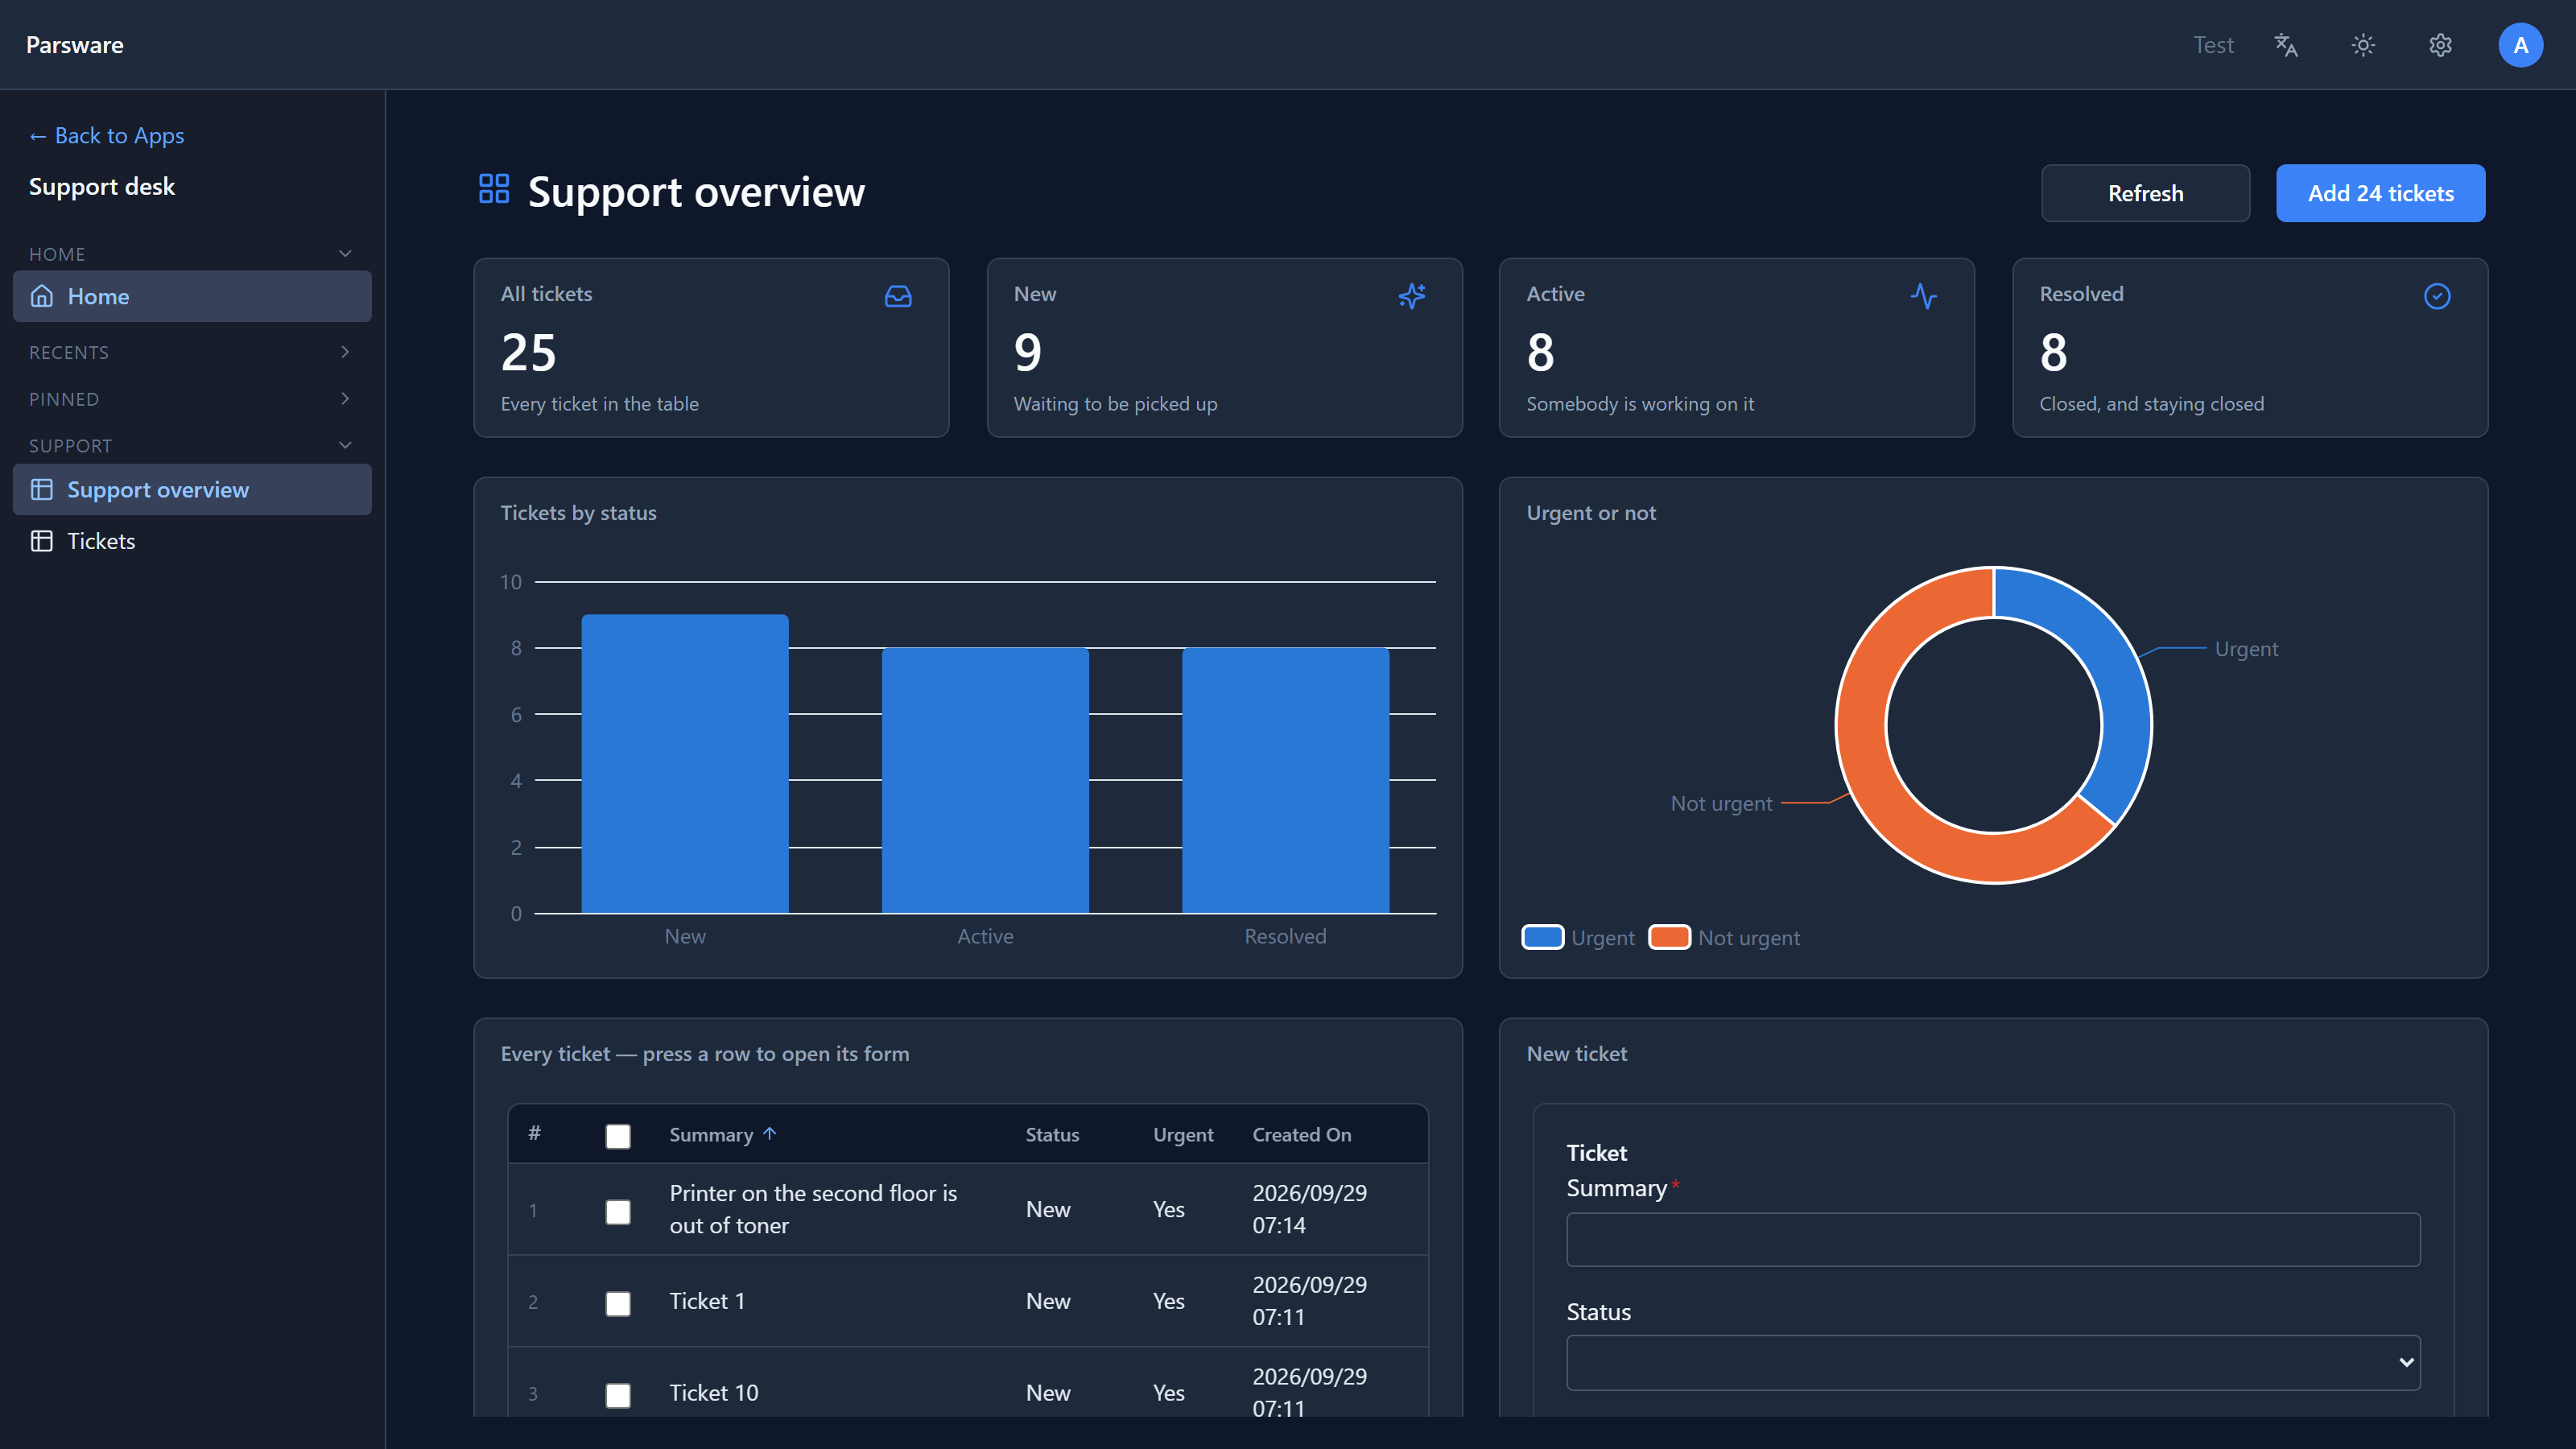Sort by the Status column header
This screenshot has width=2576, height=1449.
[1052, 1134]
